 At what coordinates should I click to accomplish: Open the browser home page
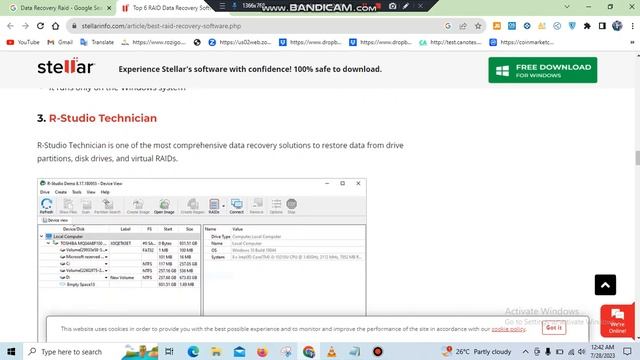pos(56,26)
